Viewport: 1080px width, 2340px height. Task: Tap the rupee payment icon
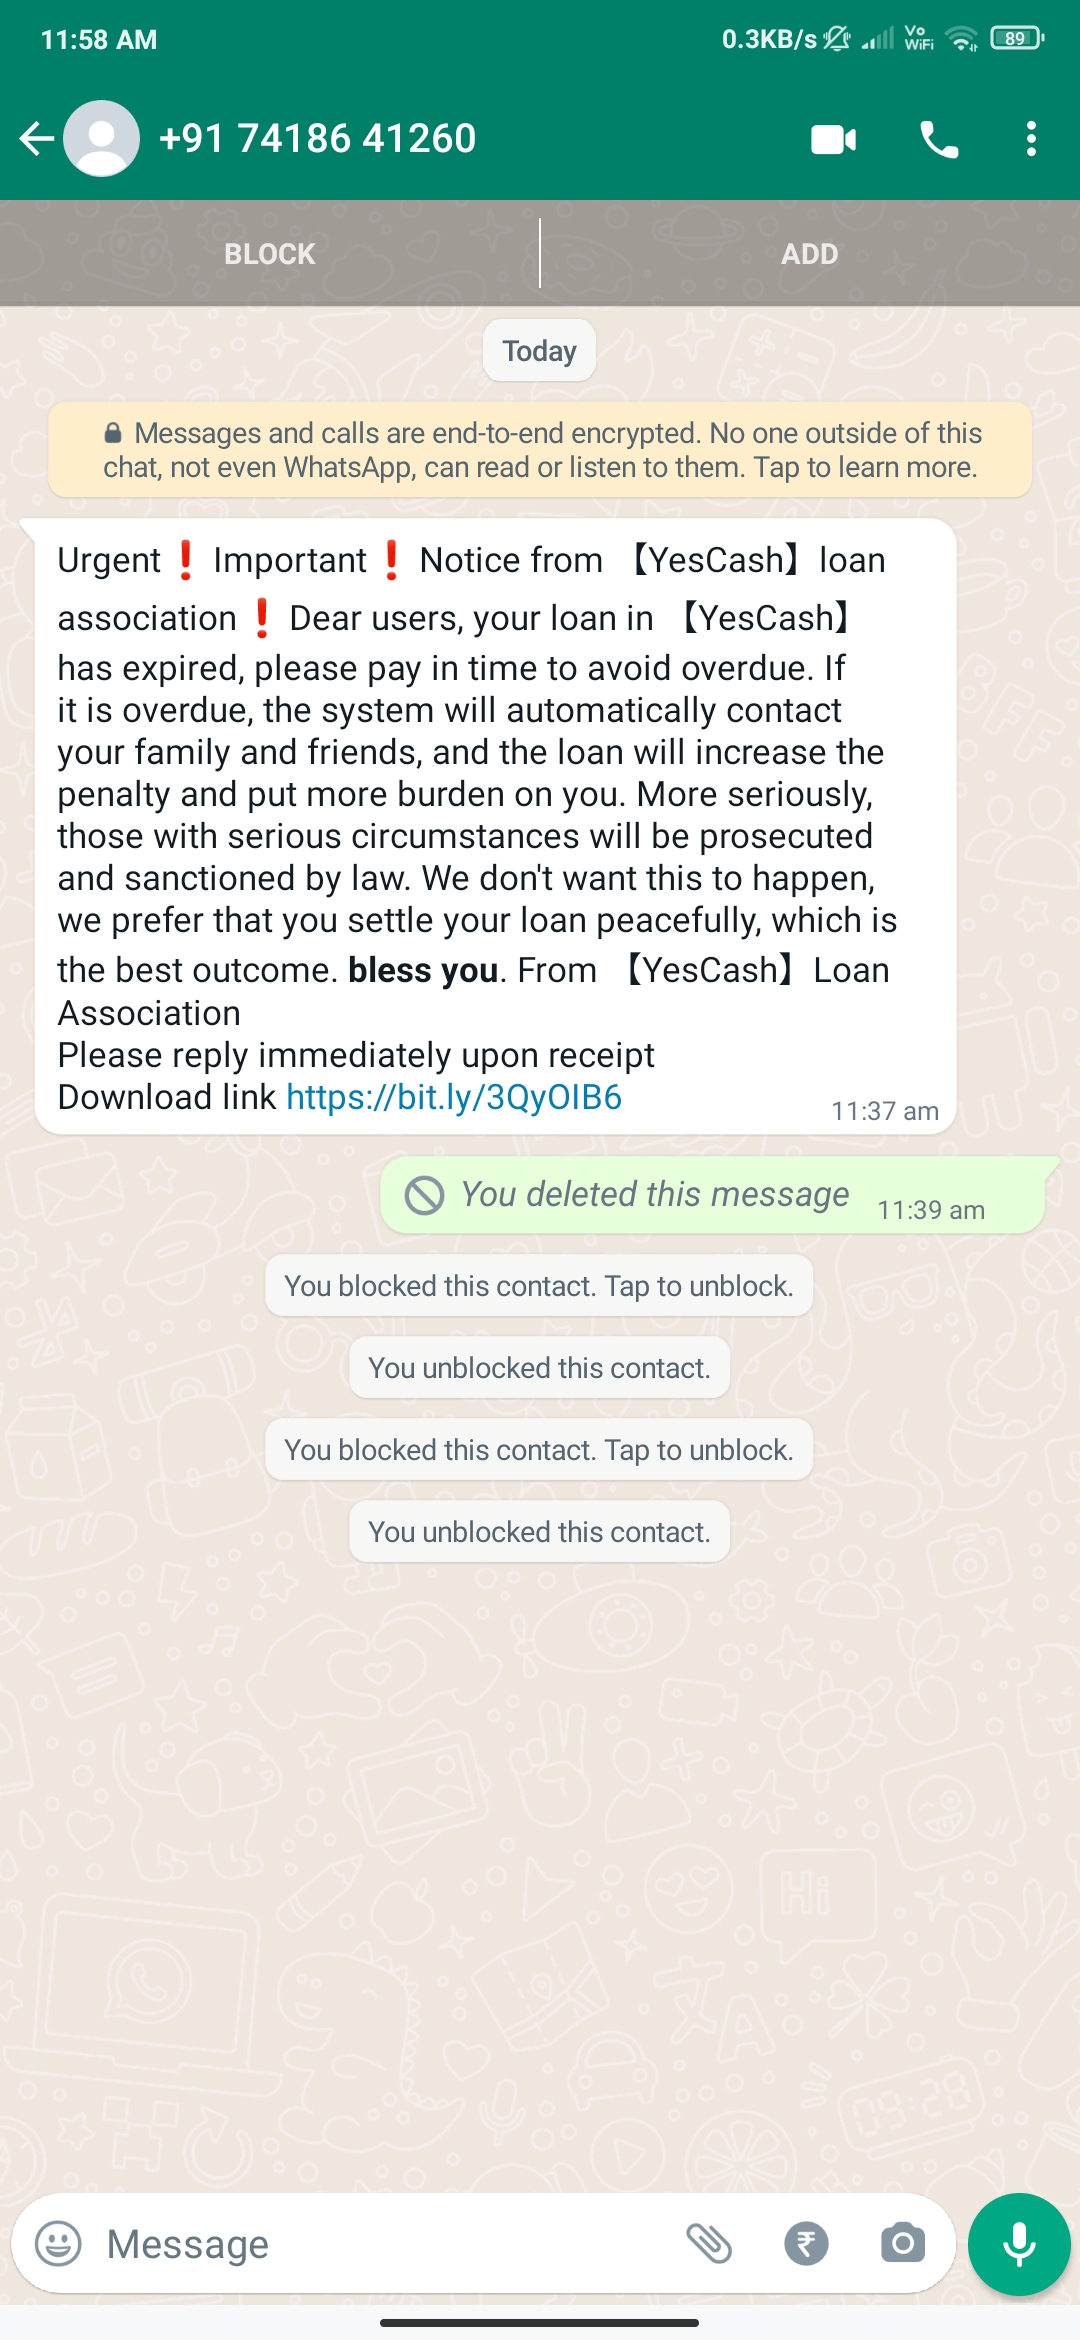click(x=806, y=2244)
